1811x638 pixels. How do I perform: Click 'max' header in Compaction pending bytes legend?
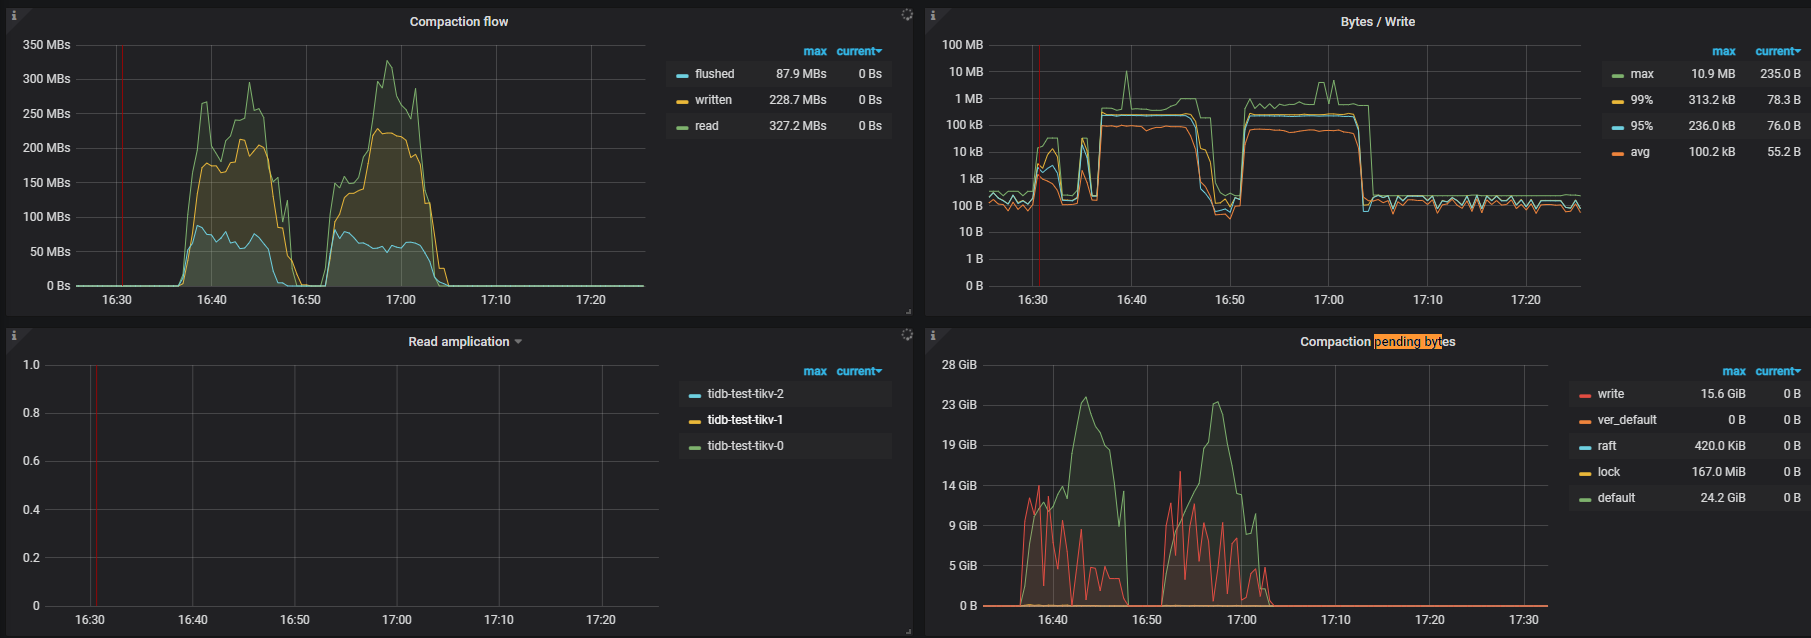1733,371
